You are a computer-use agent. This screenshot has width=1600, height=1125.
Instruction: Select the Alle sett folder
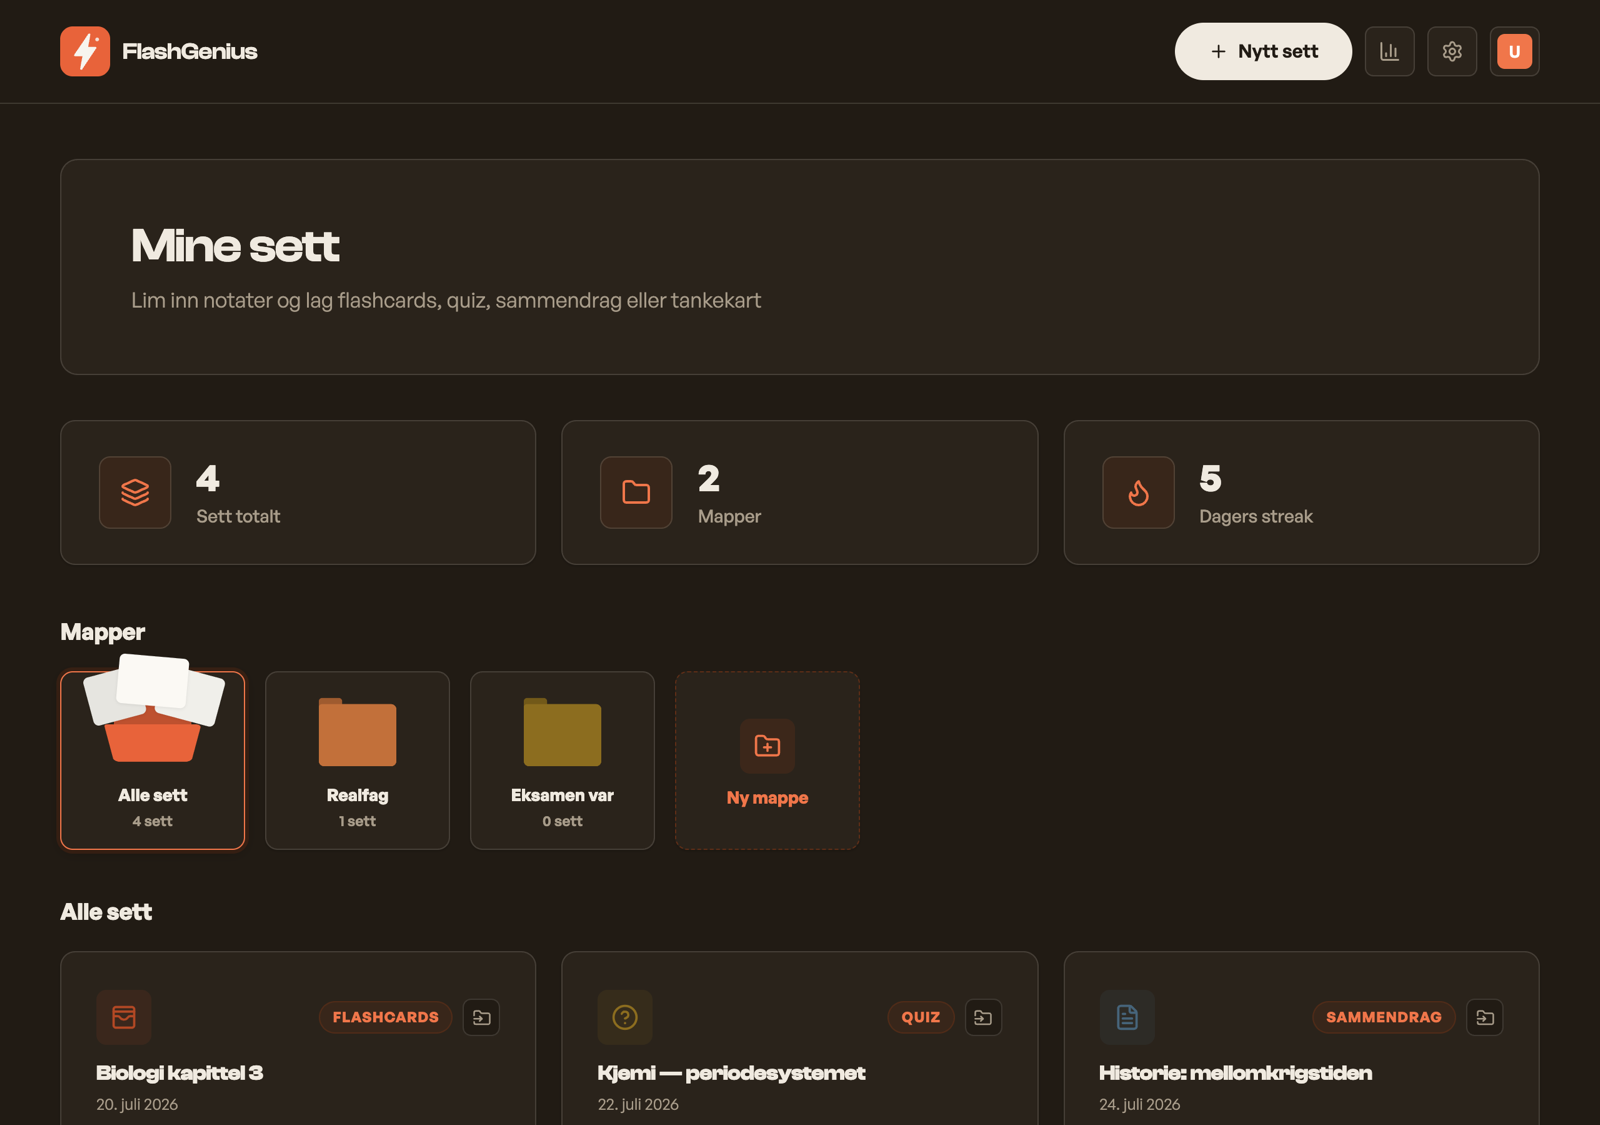(x=152, y=760)
